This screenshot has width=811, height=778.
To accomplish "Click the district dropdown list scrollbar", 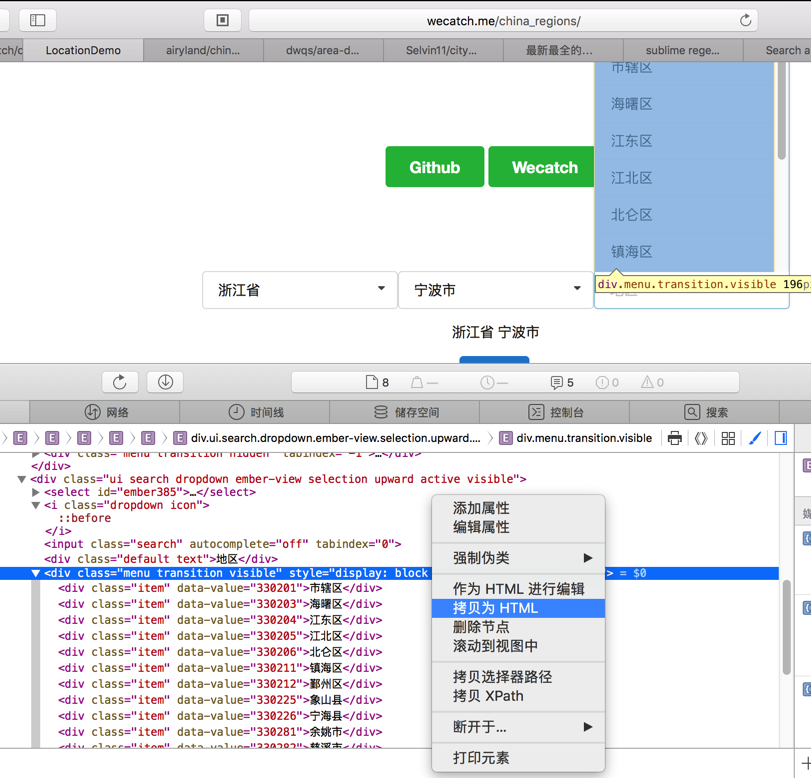I will click(781, 111).
